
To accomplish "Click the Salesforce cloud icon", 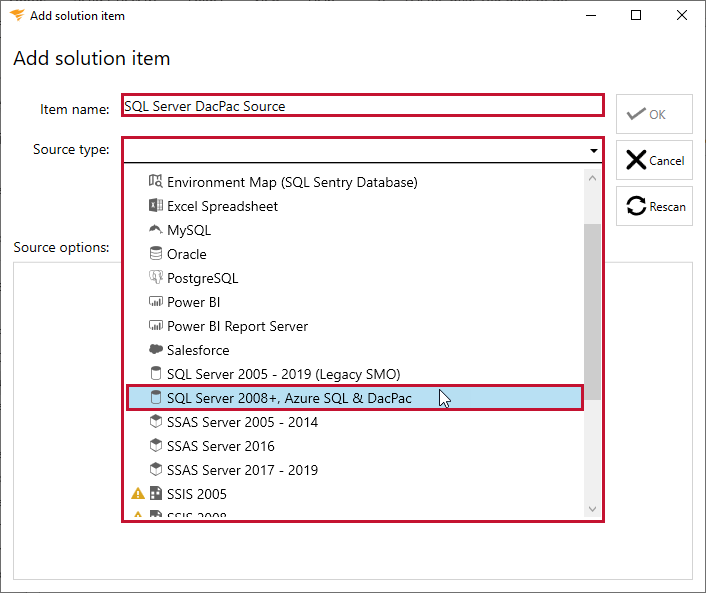I will (156, 349).
